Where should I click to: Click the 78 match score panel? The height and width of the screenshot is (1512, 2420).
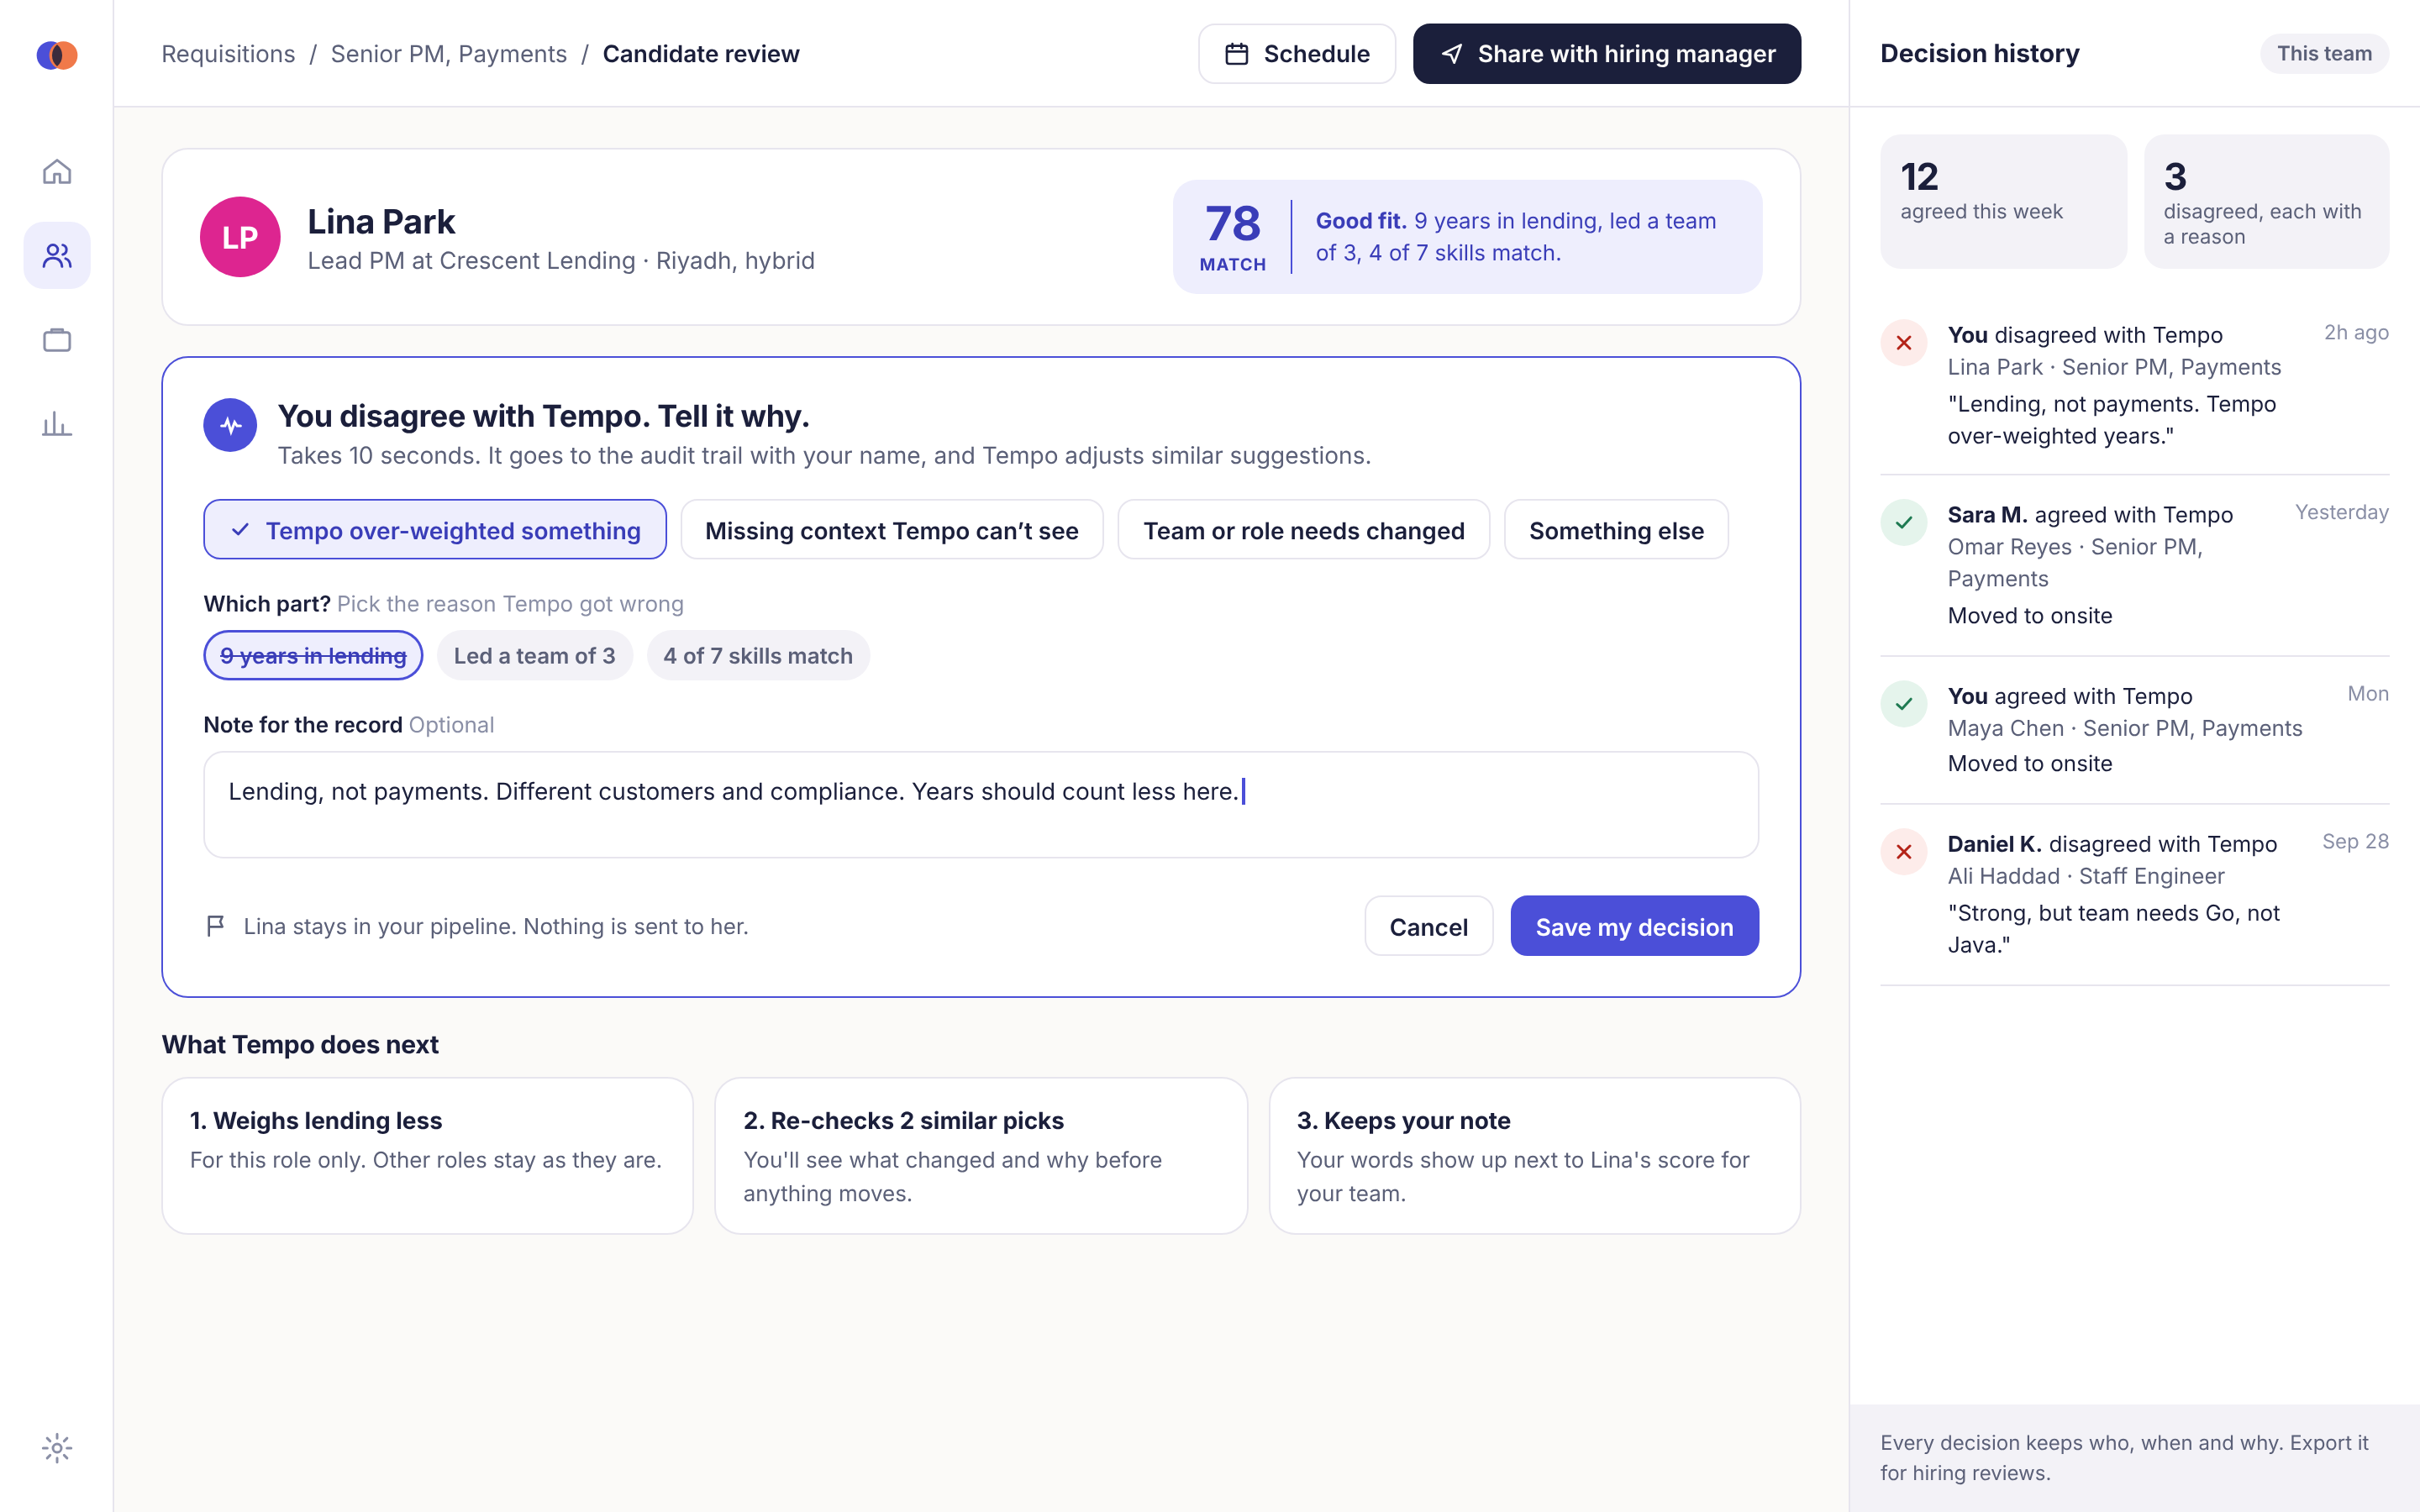click(1467, 237)
